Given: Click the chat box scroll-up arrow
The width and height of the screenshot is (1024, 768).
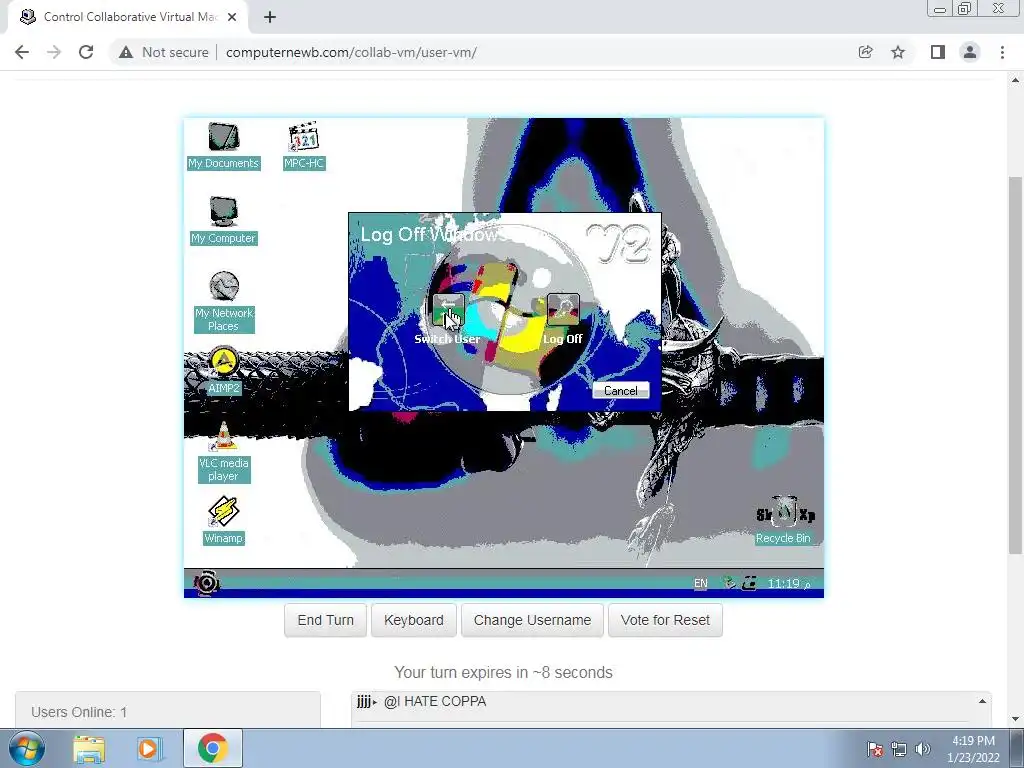Looking at the screenshot, I should (x=982, y=701).
